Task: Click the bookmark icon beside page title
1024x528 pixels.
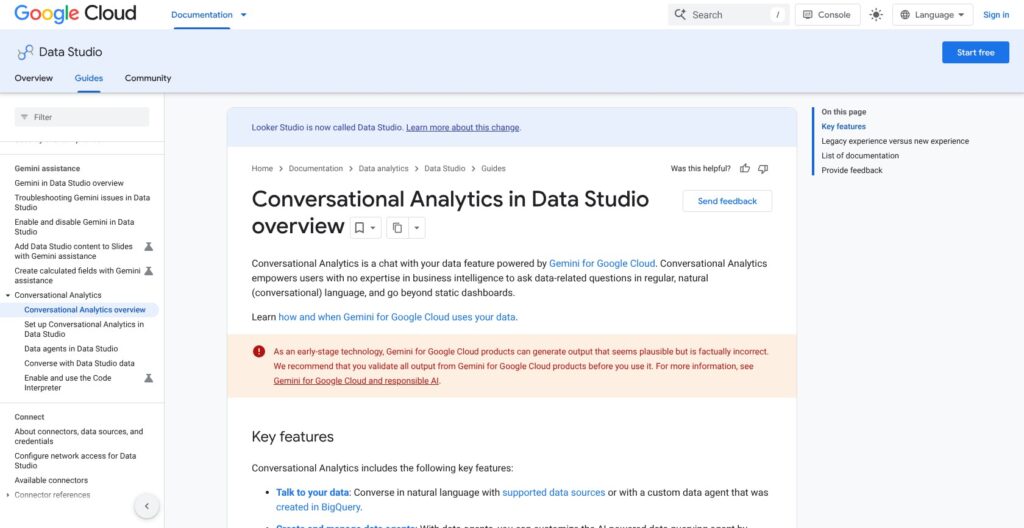Action: pos(359,227)
